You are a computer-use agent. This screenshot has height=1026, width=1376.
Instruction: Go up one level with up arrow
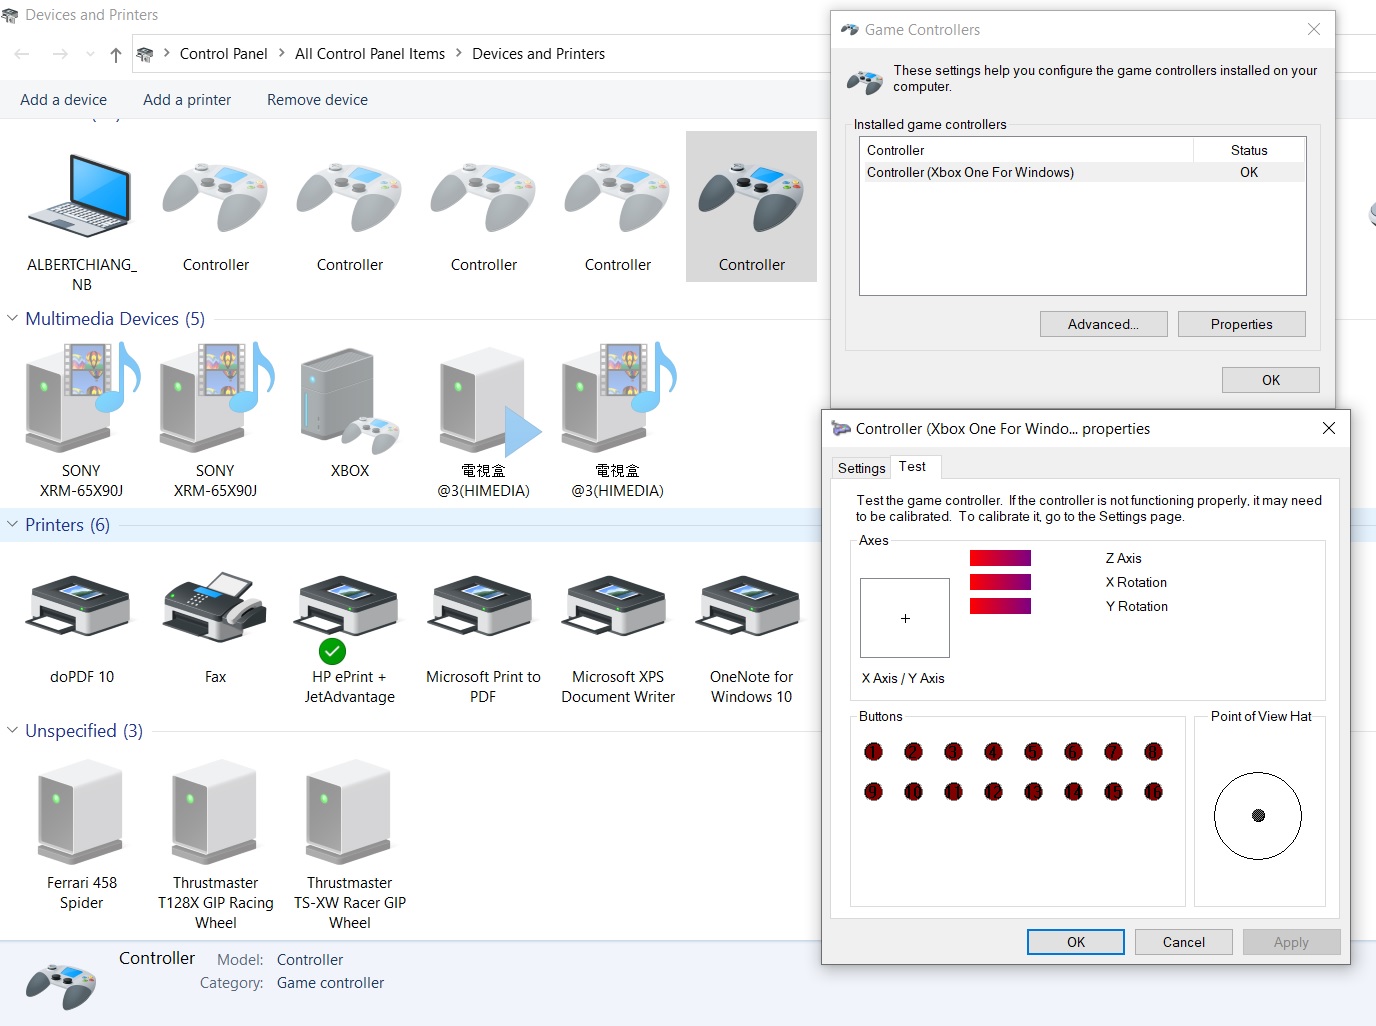(x=116, y=54)
